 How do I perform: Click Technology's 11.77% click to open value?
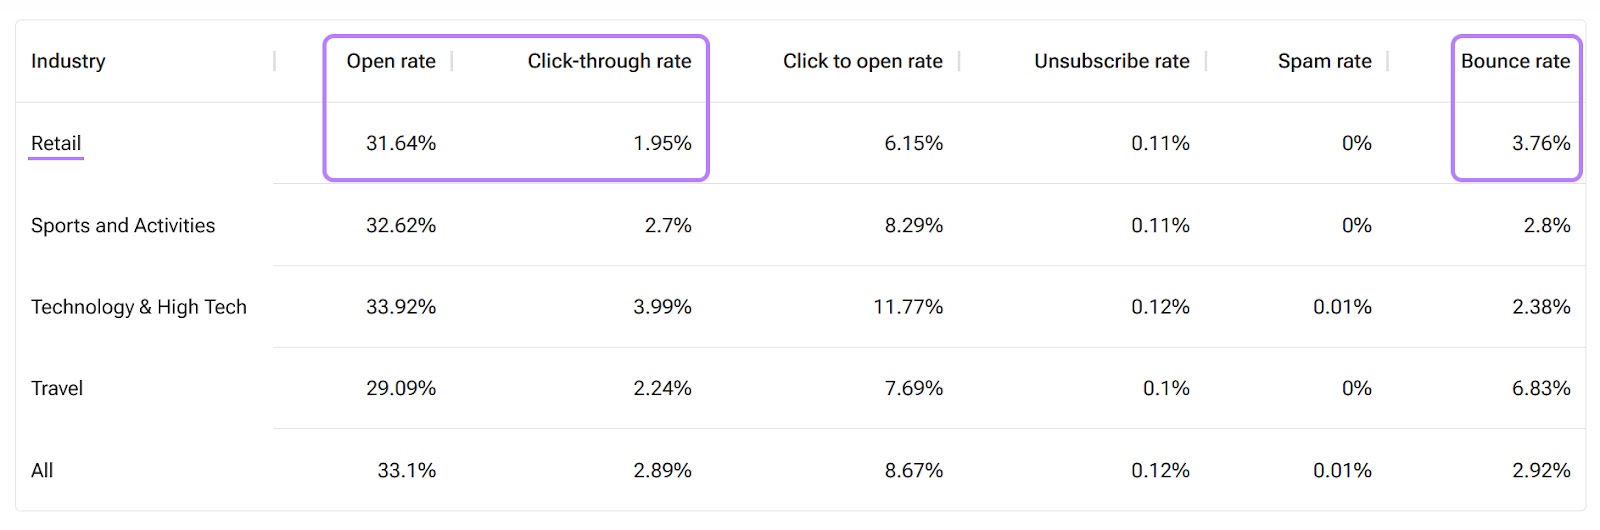point(908,307)
